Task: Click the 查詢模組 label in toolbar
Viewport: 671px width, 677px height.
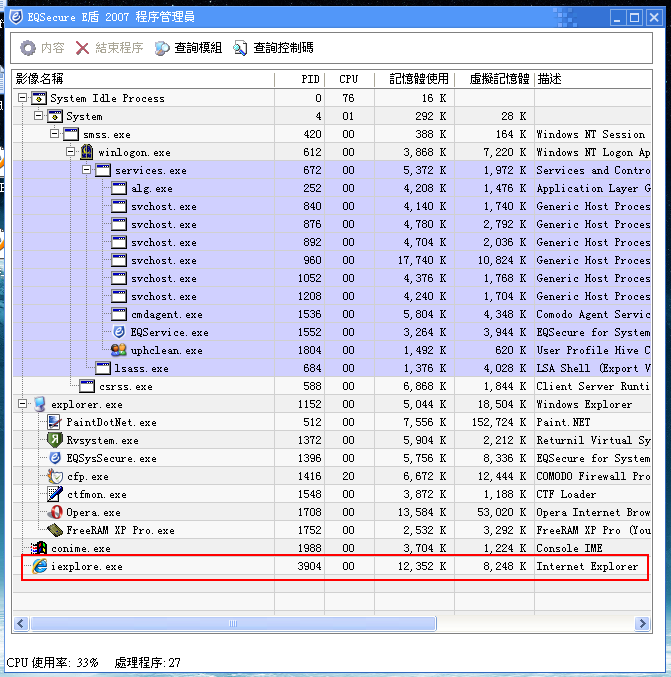Action: 198,48
